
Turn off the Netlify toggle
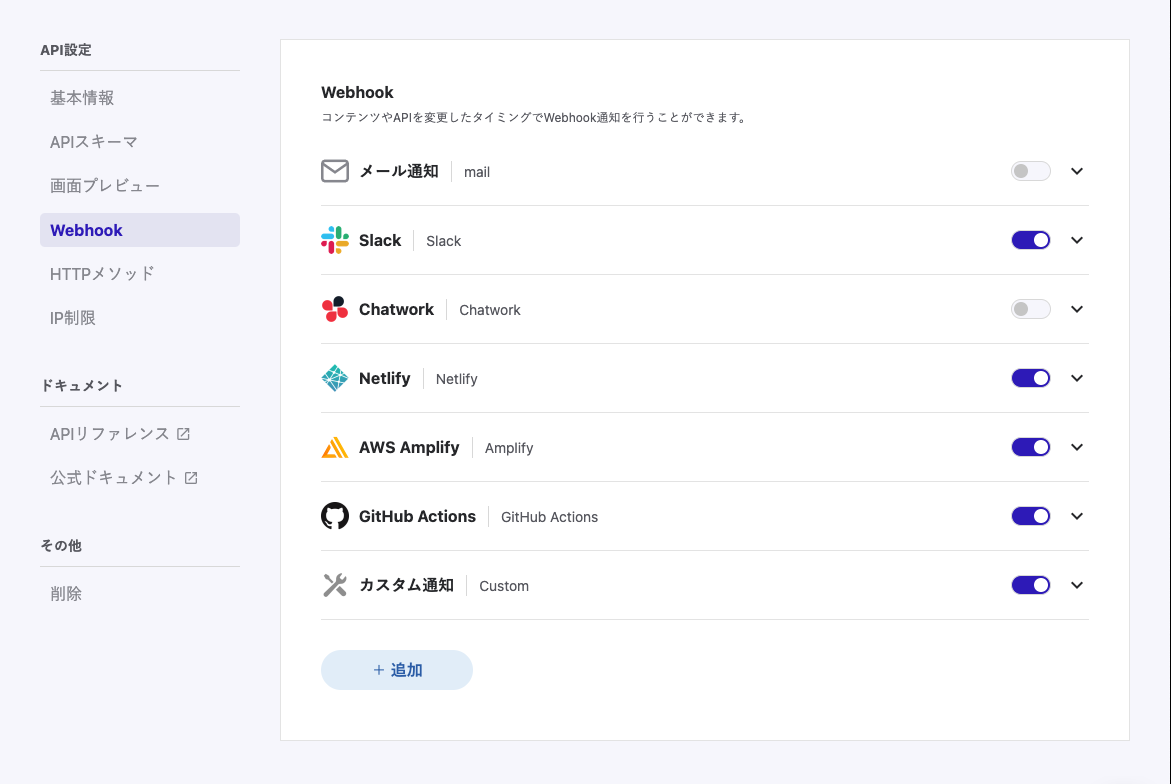point(1031,379)
